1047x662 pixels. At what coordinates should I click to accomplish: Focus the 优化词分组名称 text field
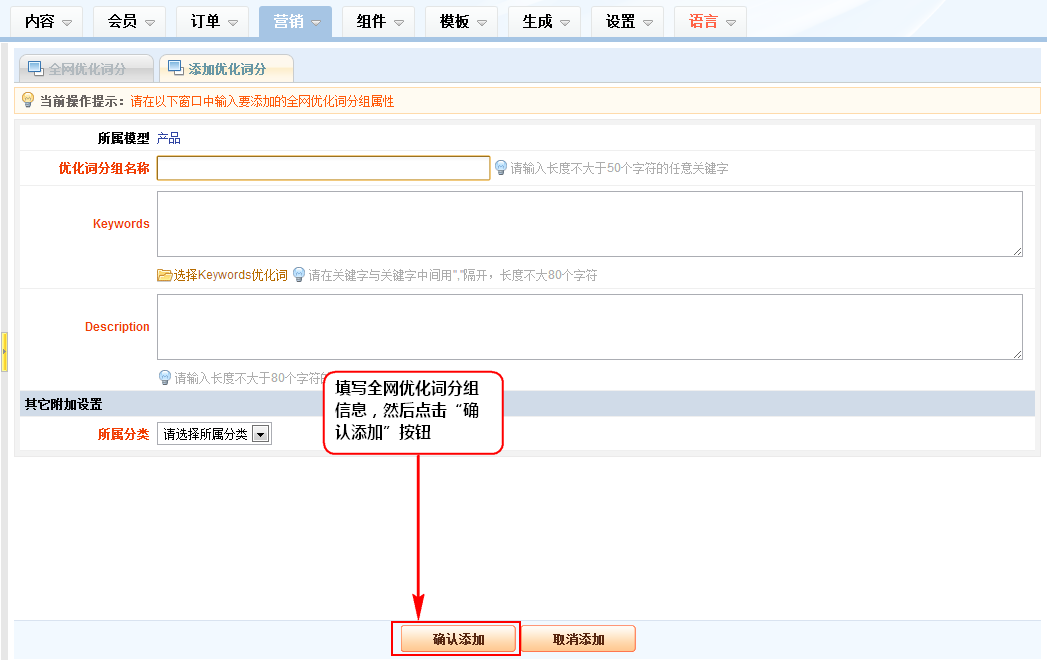323,168
